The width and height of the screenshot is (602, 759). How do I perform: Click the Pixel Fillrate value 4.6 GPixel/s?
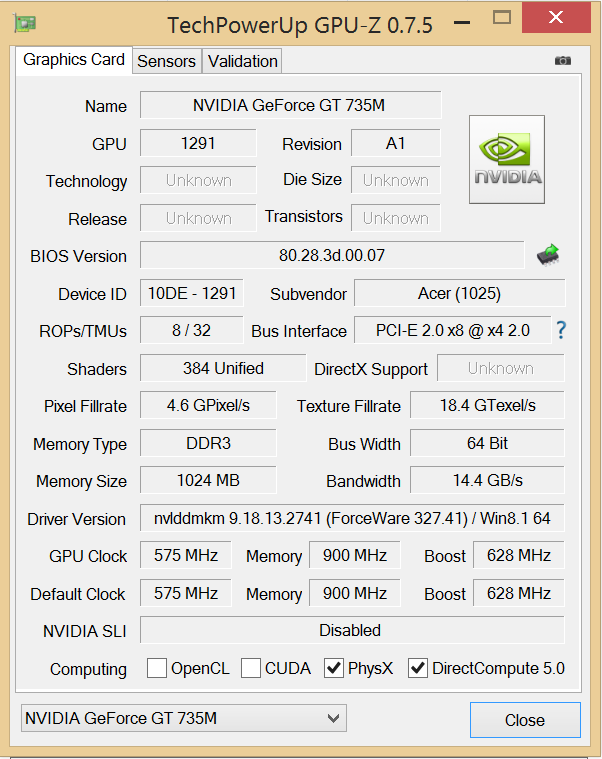click(208, 405)
